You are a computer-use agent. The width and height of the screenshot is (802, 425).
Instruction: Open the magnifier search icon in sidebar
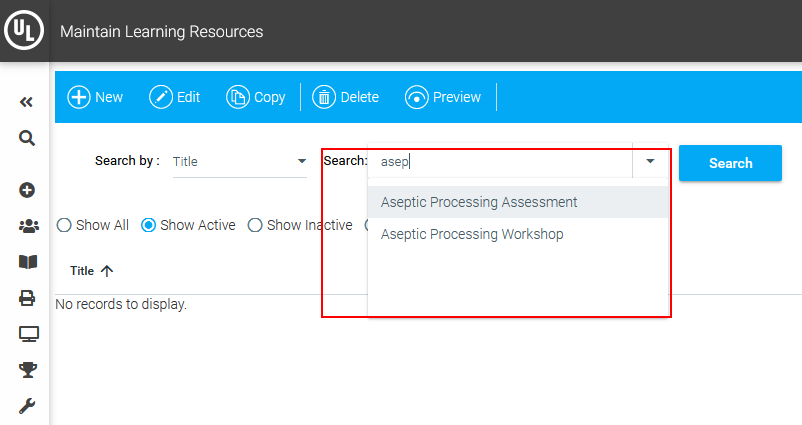pyautogui.click(x=27, y=138)
